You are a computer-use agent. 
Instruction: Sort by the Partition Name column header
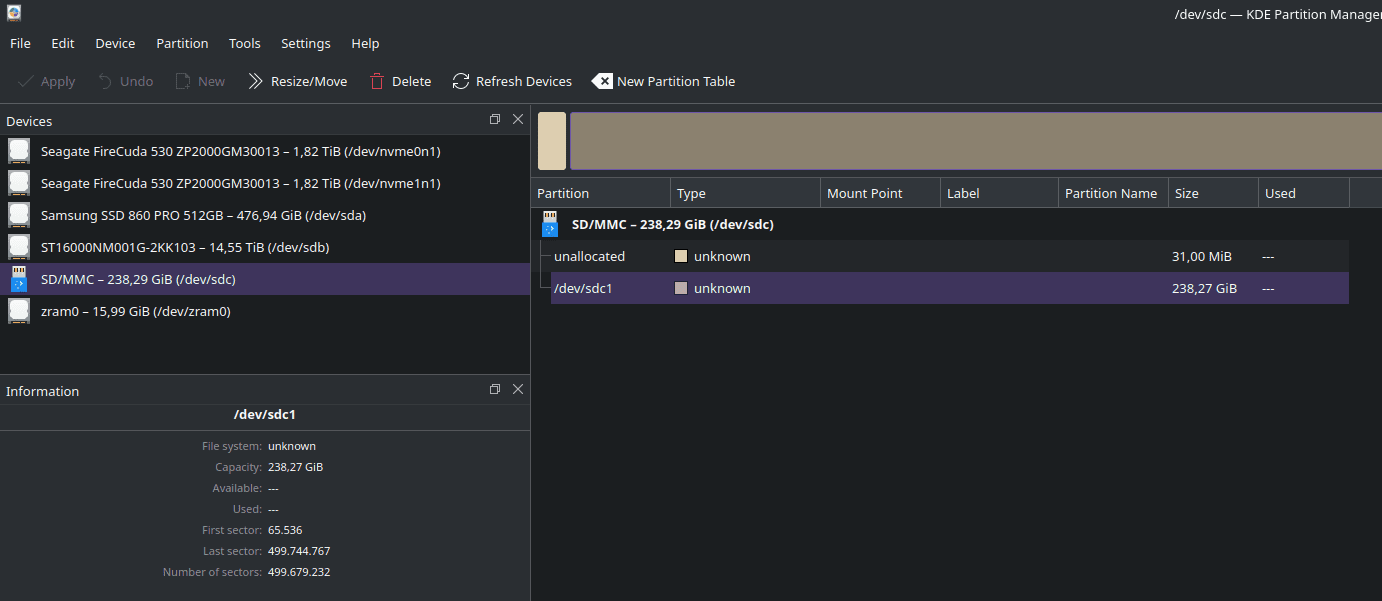(1114, 193)
